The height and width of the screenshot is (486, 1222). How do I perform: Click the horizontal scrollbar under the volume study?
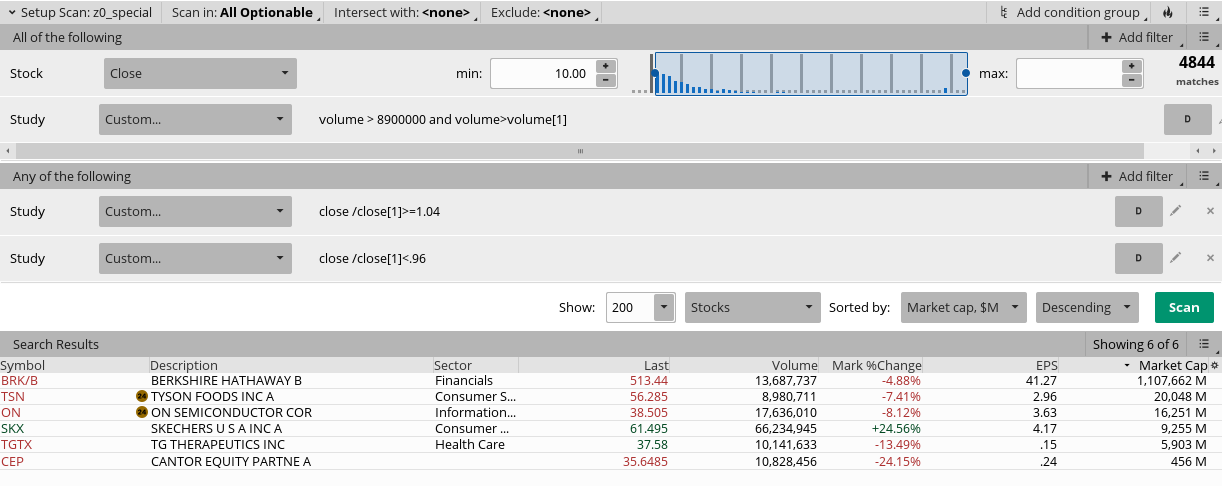click(x=579, y=150)
